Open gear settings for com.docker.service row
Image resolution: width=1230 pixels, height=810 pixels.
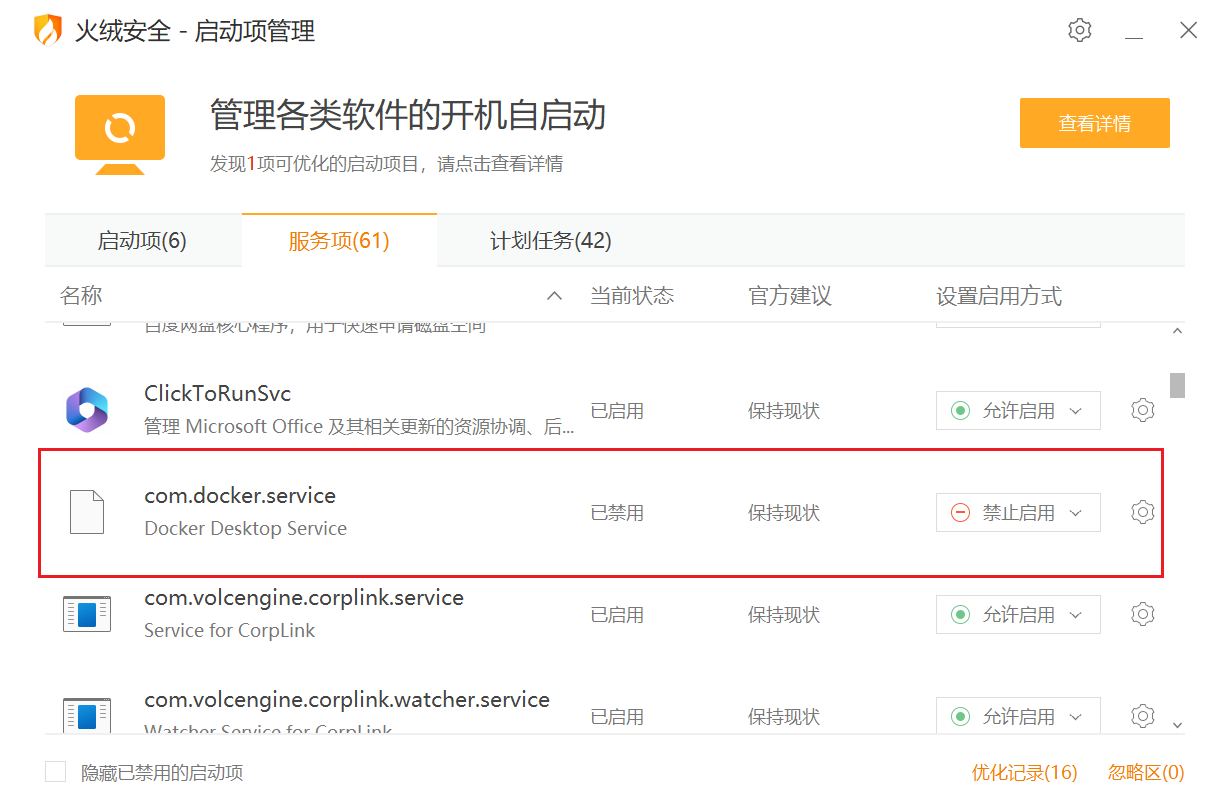1143,512
